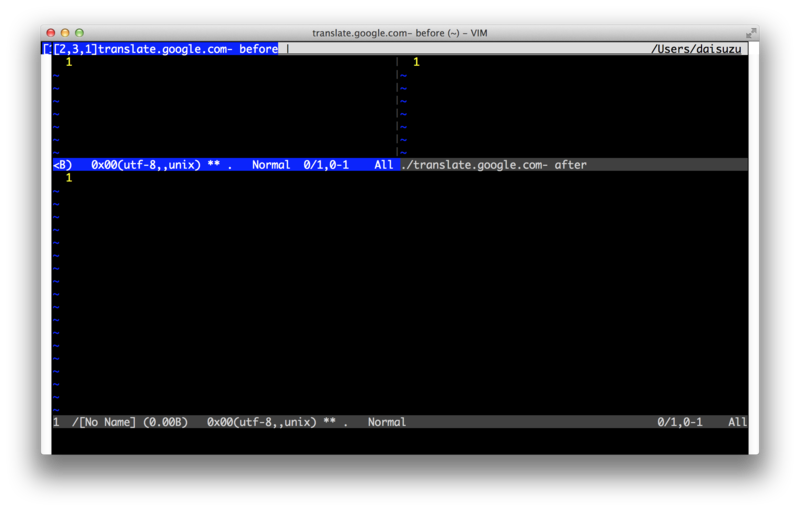Viewport: 800px width, 511px height.
Task: Click the [No Name] bottom status line
Action: 400,422
